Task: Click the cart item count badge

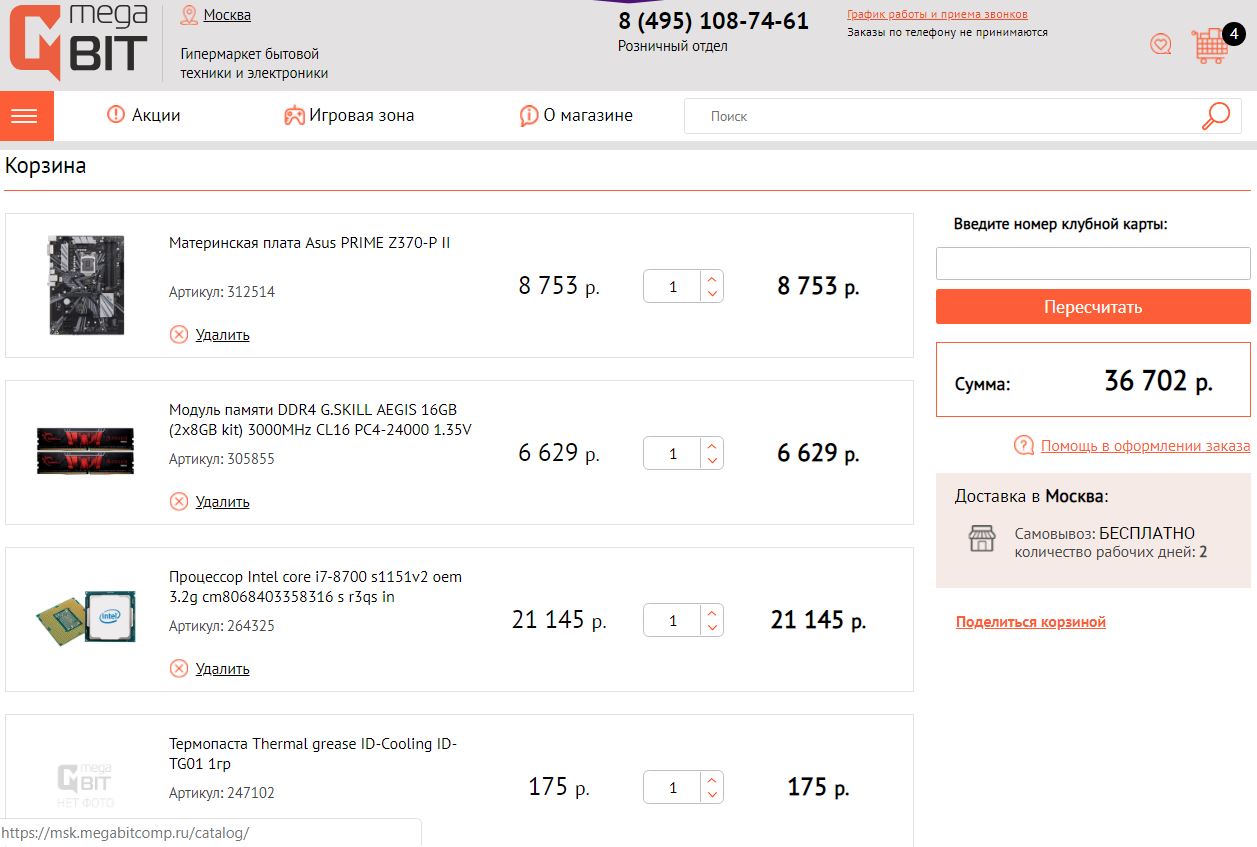Action: [1234, 34]
